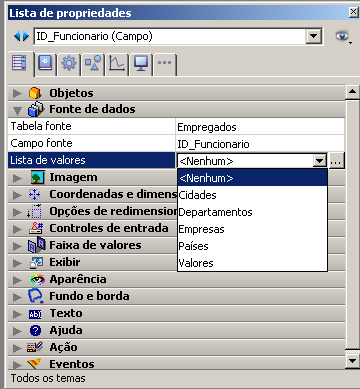Open the shapes icon tab
Image resolution: width=360 pixels, height=389 pixels.
click(x=93, y=63)
